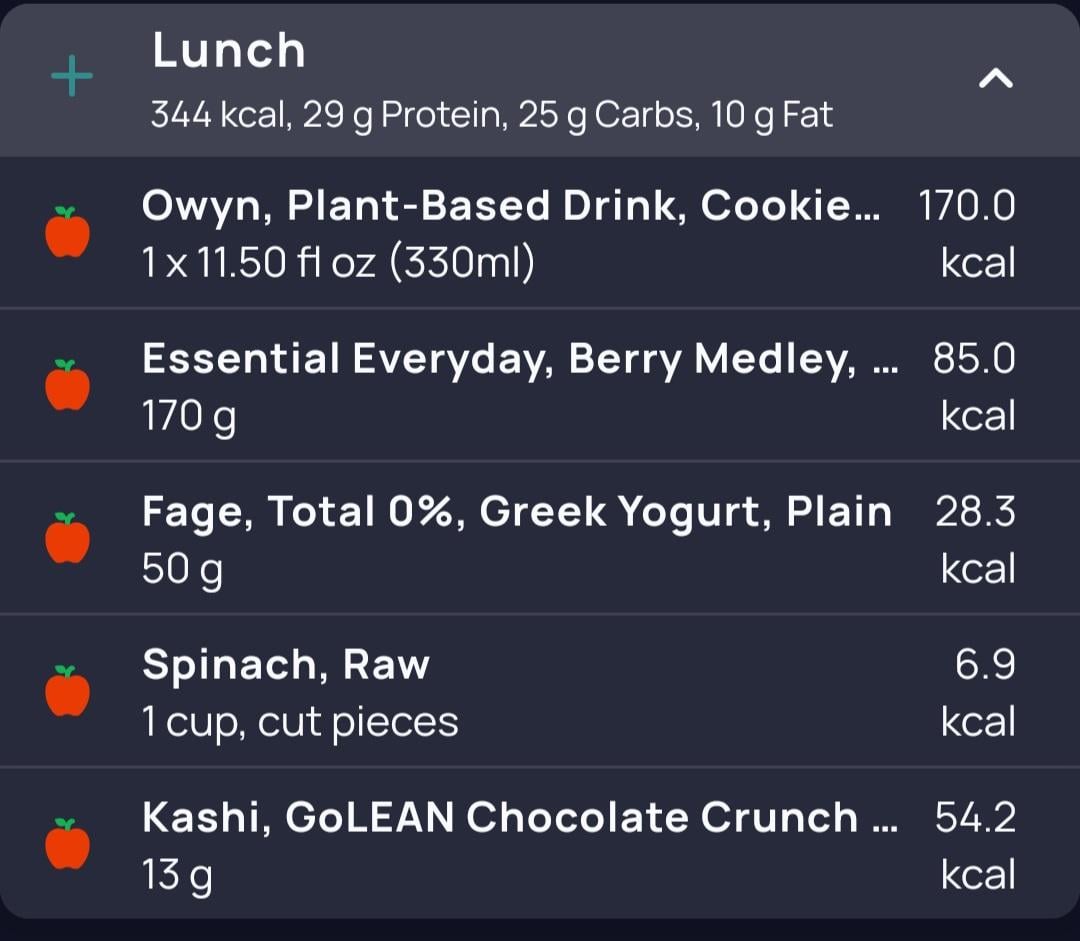Click the apple icon beside Essential Everyday Berry Medley
1080x941 pixels.
click(68, 385)
